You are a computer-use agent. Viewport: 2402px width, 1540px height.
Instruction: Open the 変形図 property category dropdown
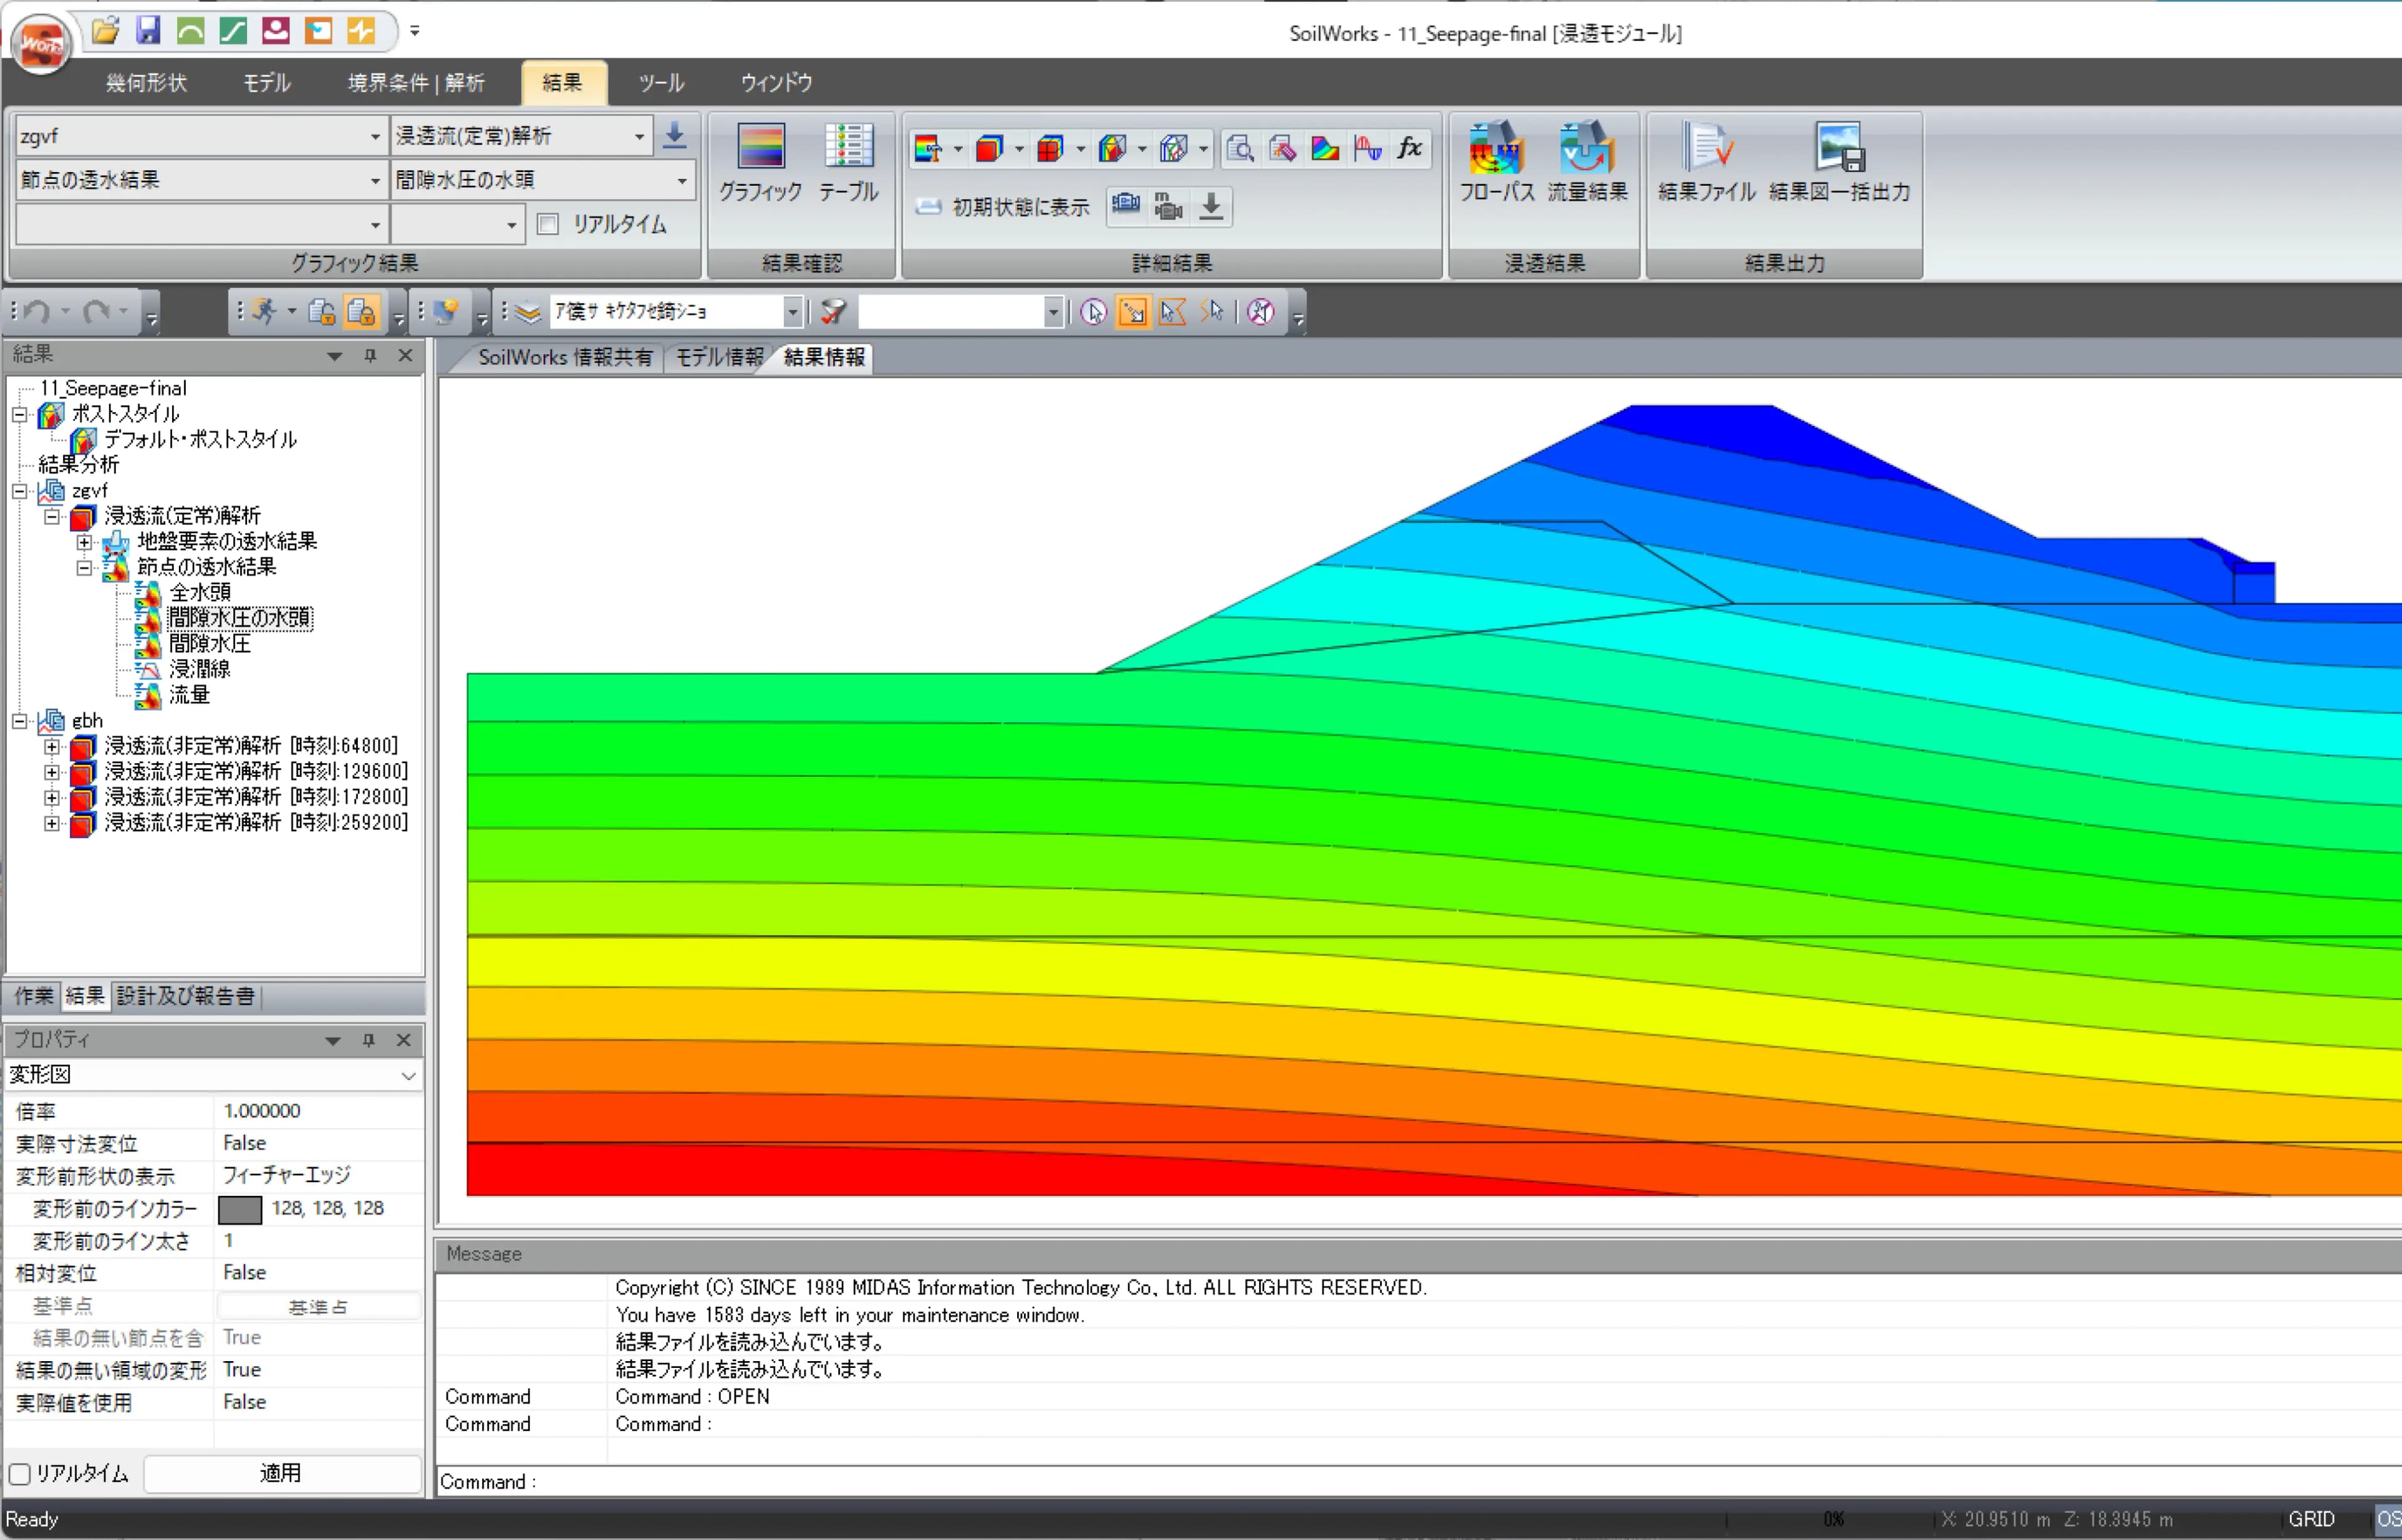(x=408, y=1076)
